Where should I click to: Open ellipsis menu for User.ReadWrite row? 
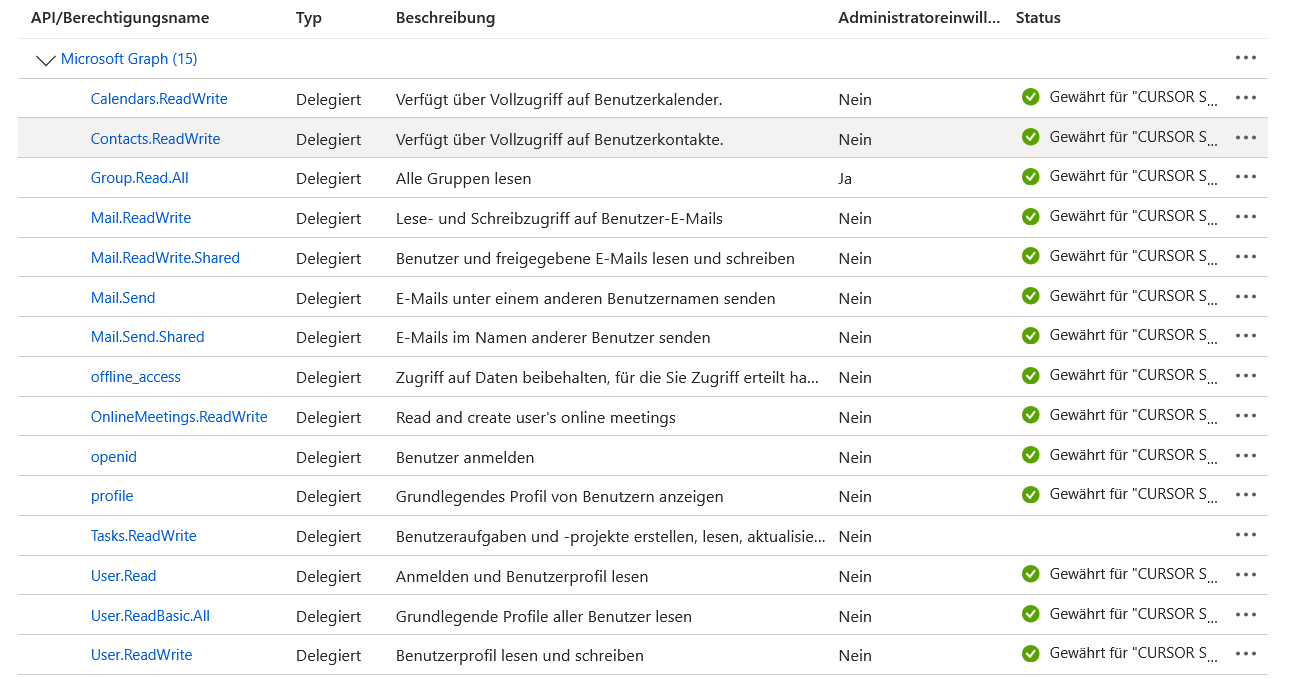[1245, 653]
